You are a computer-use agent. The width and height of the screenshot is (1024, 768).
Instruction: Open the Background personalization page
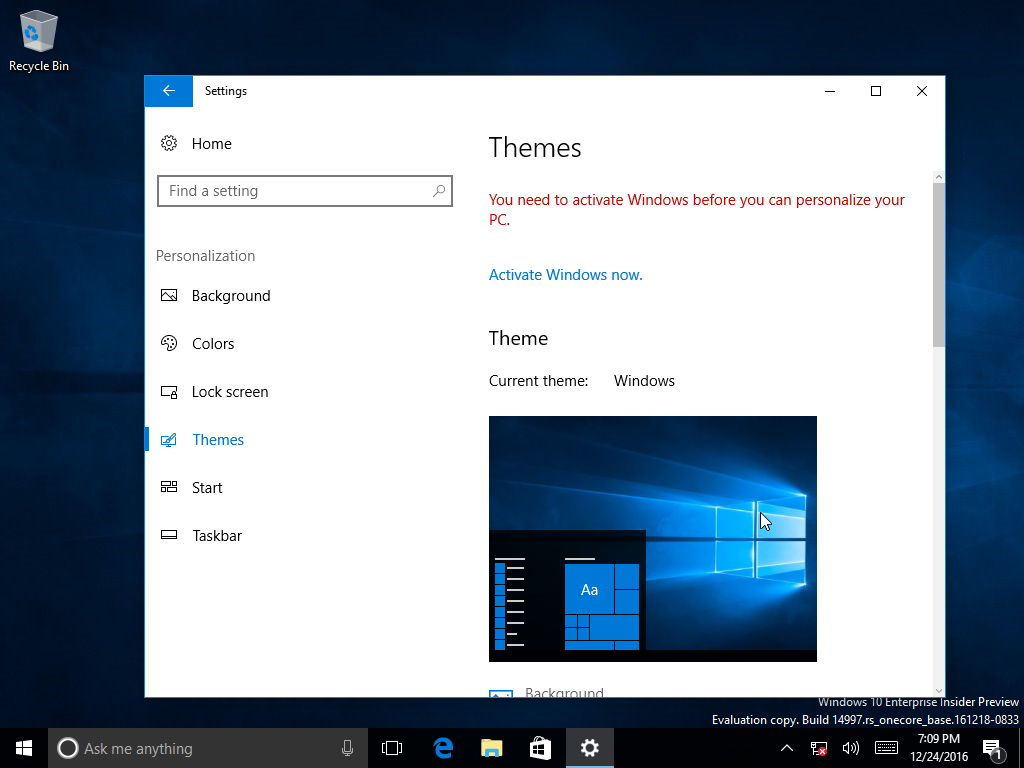pos(216,296)
